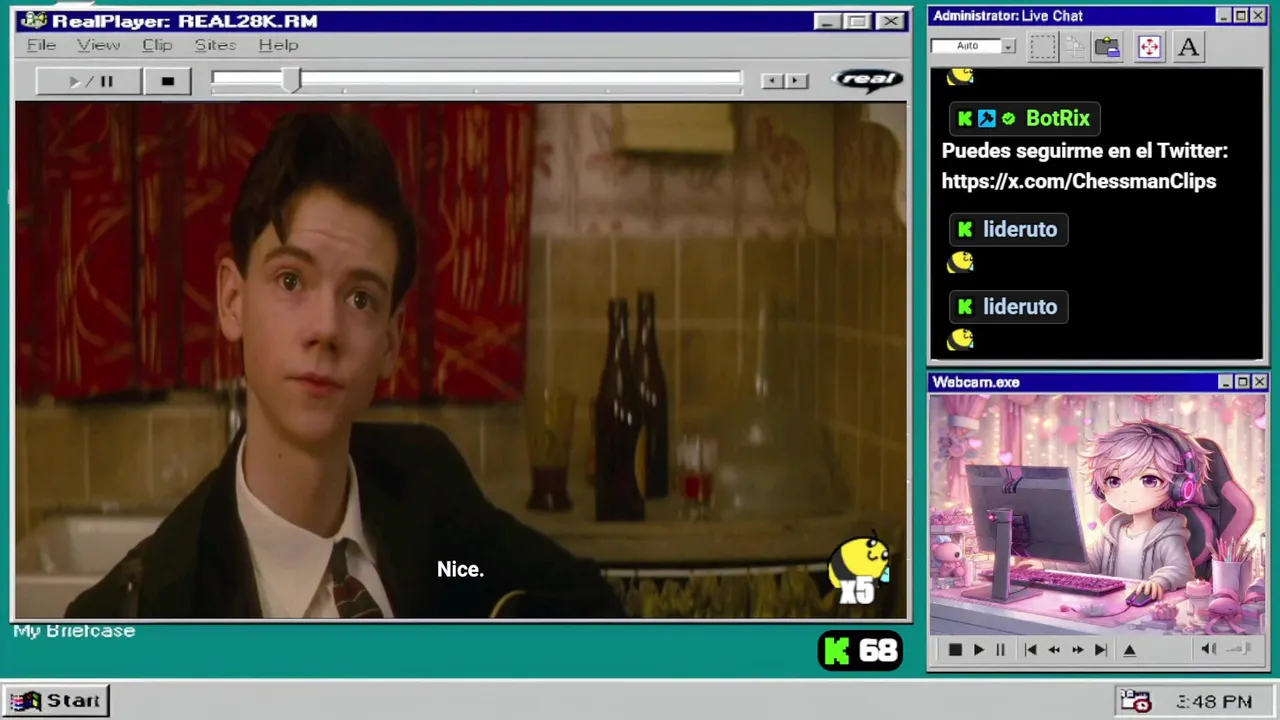Click the last lideruto username badge
The image size is (1280, 720).
pos(1008,306)
